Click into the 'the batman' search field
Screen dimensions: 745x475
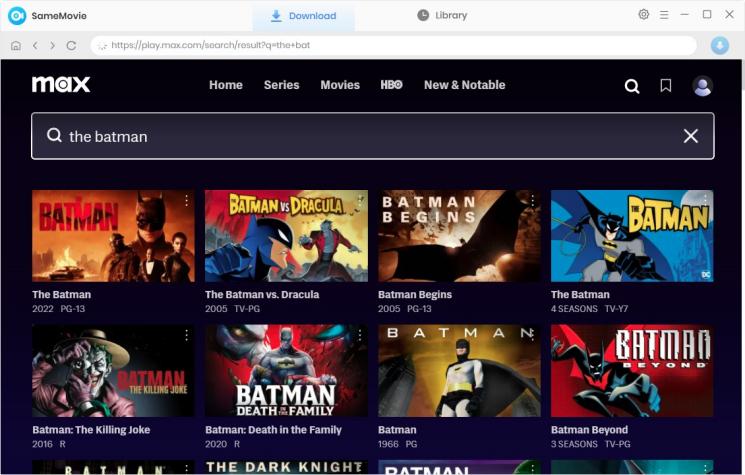(x=372, y=136)
